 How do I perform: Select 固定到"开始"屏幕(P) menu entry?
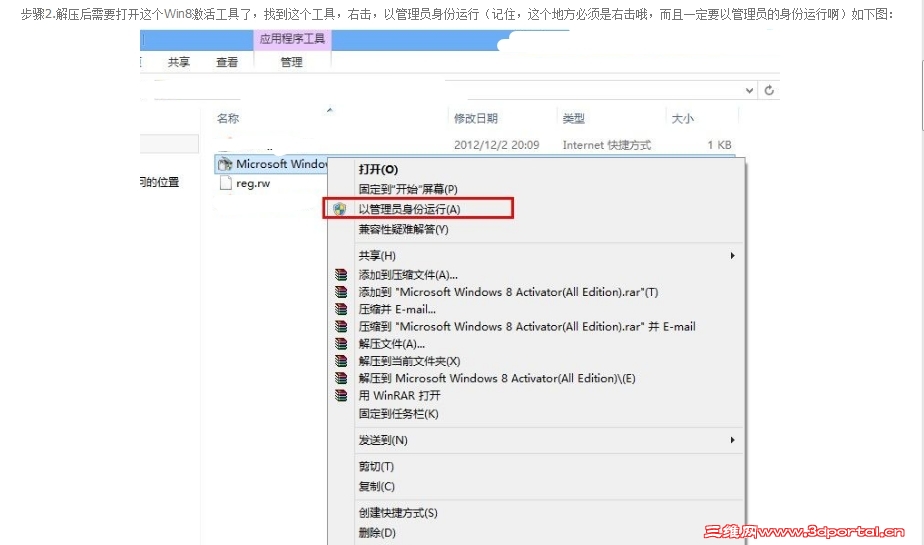pyautogui.click(x=408, y=189)
